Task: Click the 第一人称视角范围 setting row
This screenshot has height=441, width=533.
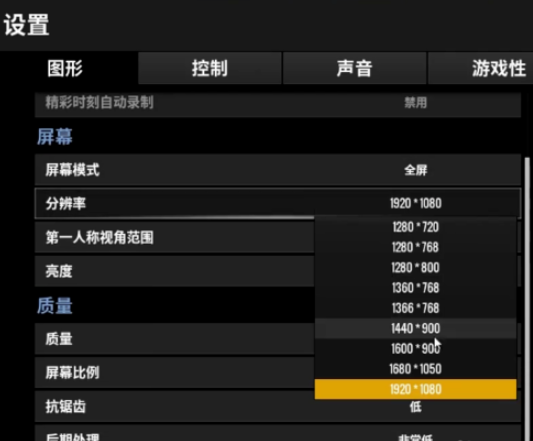Action: point(174,237)
